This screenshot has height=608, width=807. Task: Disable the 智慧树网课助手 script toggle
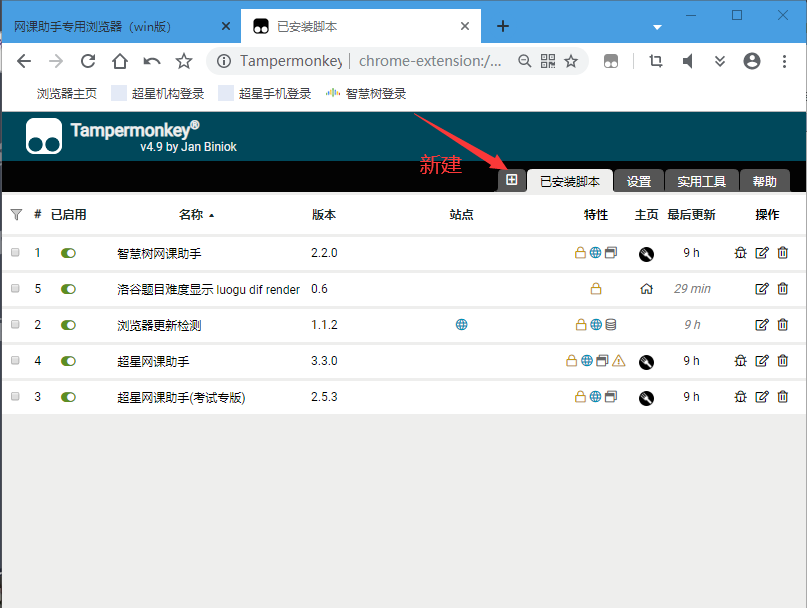pyautogui.click(x=68, y=253)
